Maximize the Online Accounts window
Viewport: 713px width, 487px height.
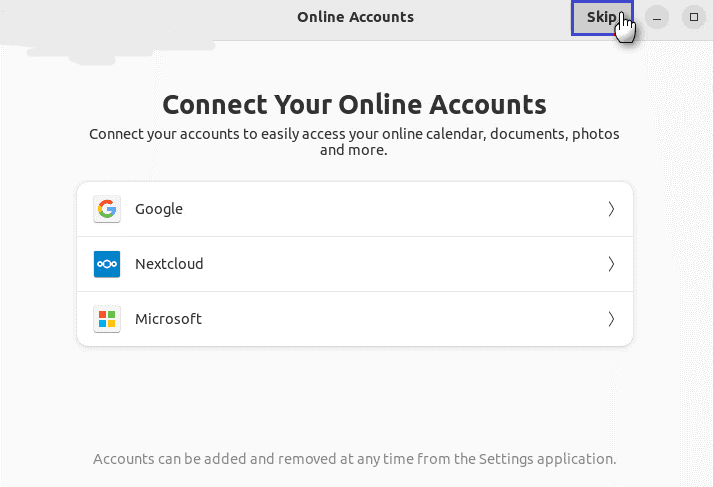(693, 18)
